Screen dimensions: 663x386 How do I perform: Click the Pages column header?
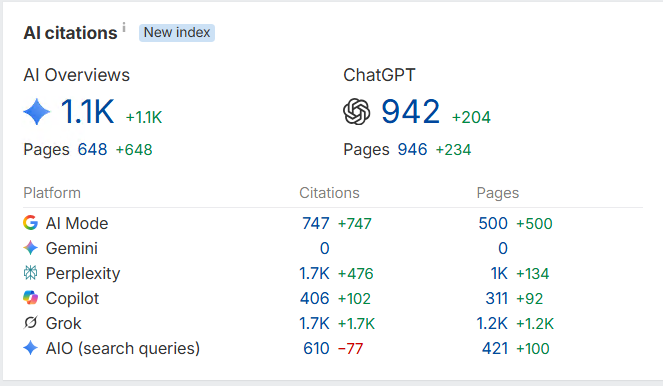498,193
